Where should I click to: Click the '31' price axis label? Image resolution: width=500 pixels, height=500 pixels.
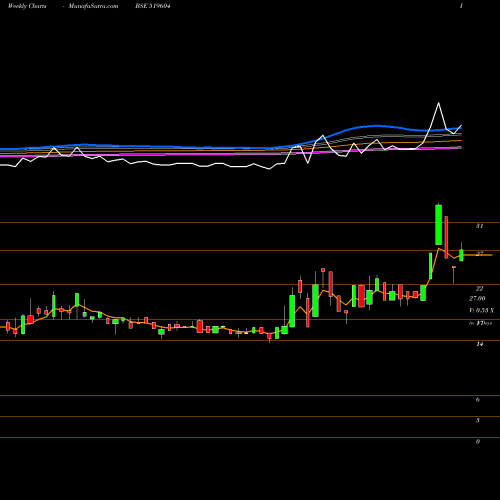pyautogui.click(x=479, y=226)
